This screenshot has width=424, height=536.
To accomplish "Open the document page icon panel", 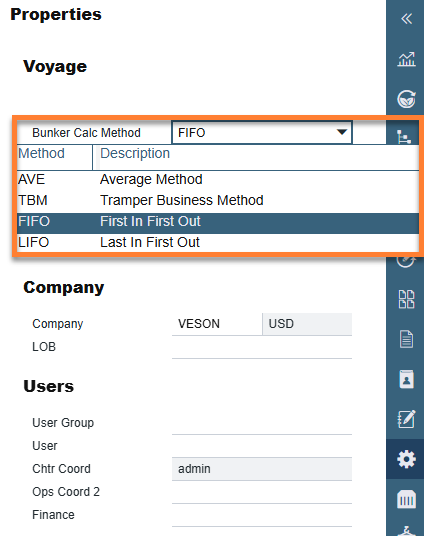I will click(x=406, y=339).
